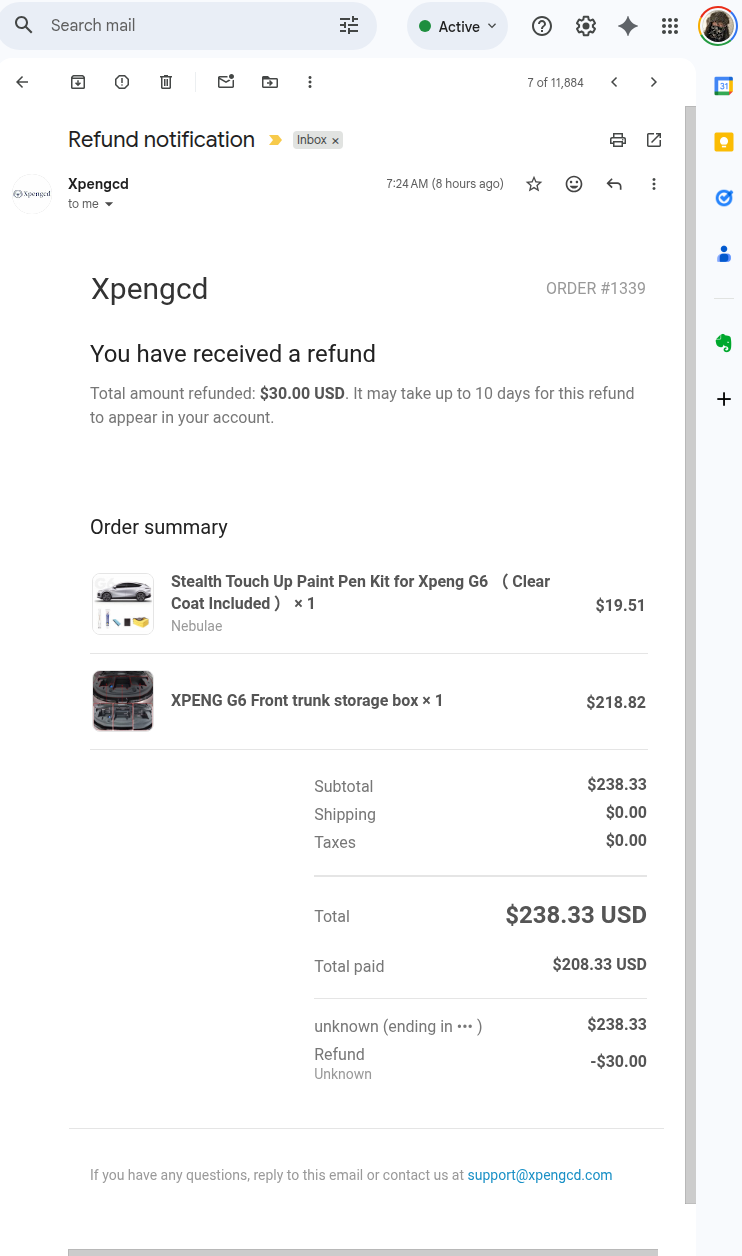The height and width of the screenshot is (1256, 742).
Task: Show recipient details next to "to me"
Action: pos(109,204)
